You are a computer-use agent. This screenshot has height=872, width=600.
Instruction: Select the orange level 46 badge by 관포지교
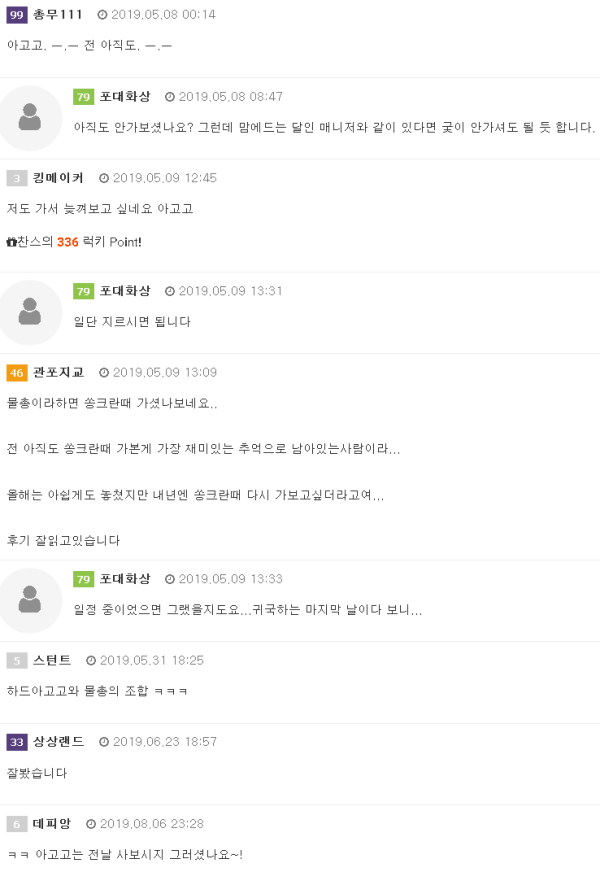pyautogui.click(x=17, y=373)
